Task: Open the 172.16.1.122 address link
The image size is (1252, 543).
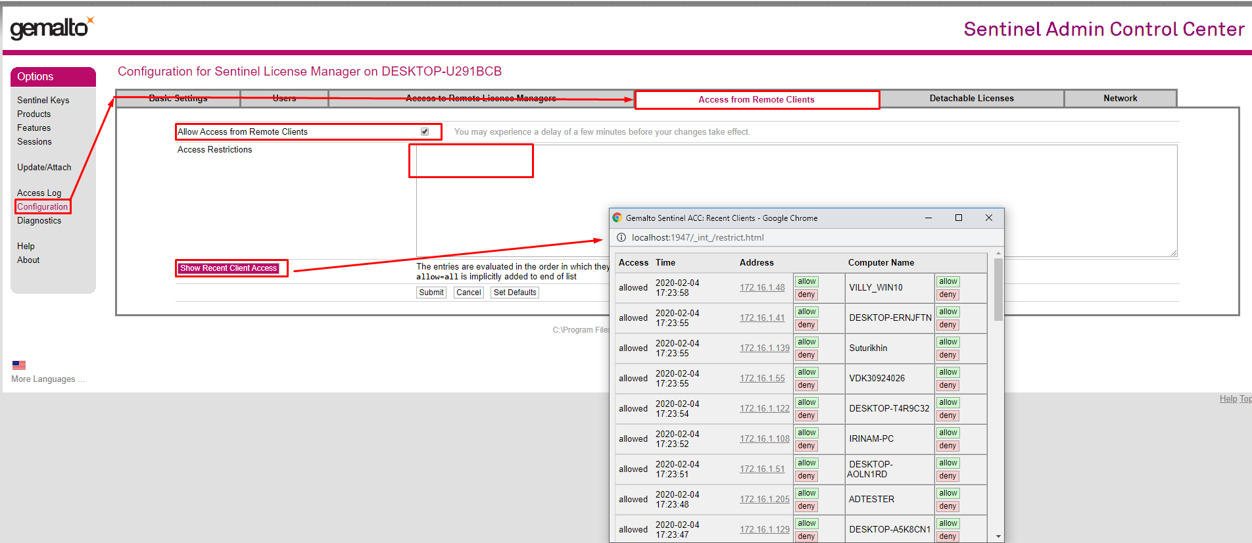Action: [764, 408]
